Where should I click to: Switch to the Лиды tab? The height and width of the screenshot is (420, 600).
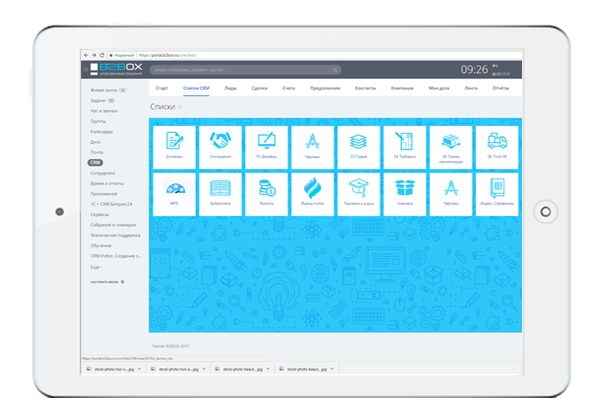[x=230, y=88]
